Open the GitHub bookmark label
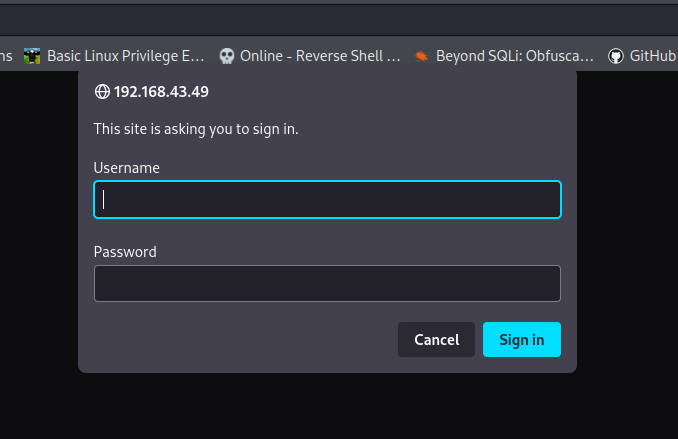 [x=653, y=56]
